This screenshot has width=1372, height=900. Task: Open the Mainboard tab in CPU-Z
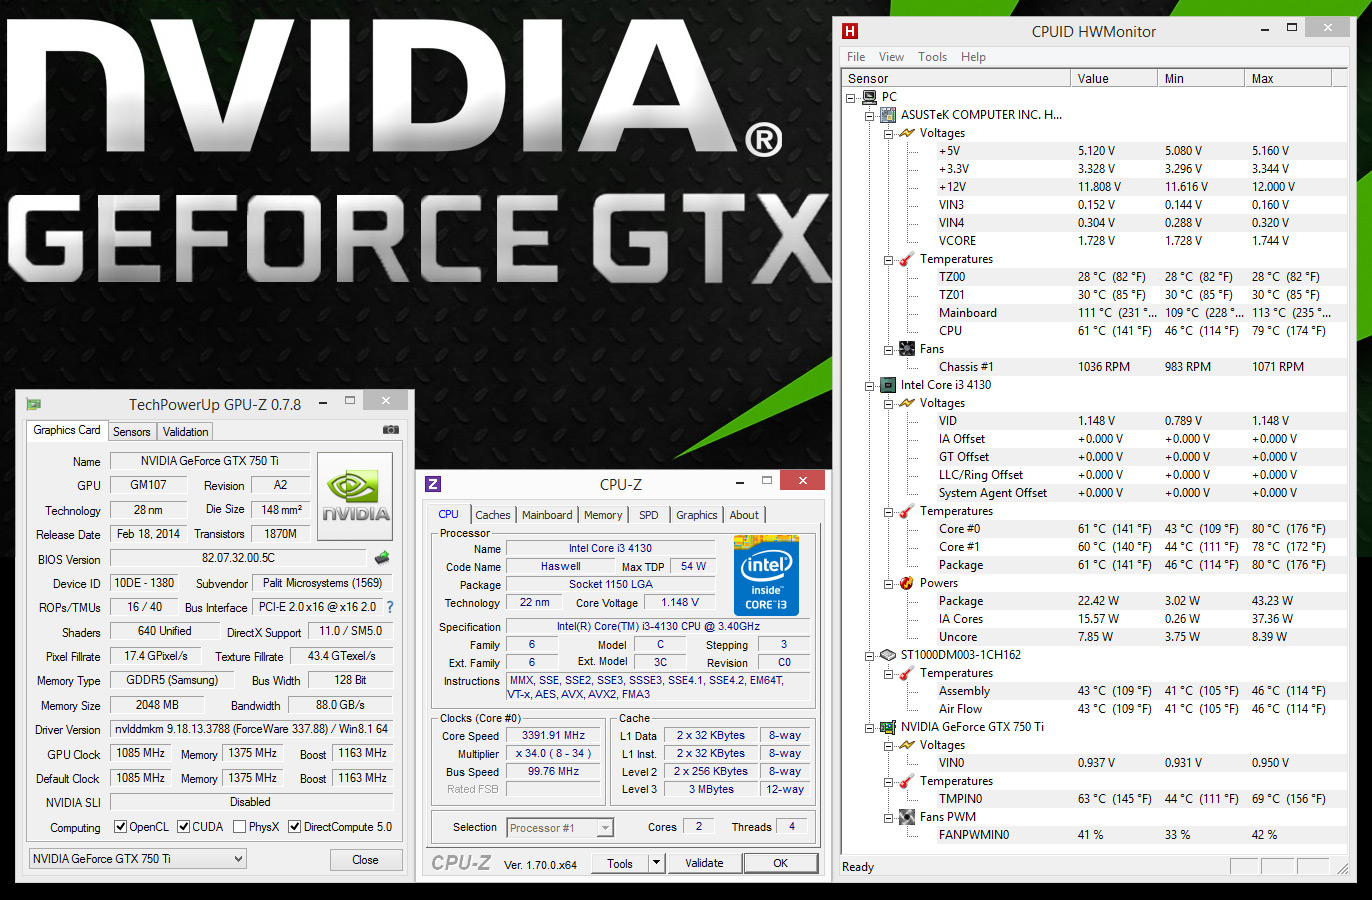coord(547,515)
